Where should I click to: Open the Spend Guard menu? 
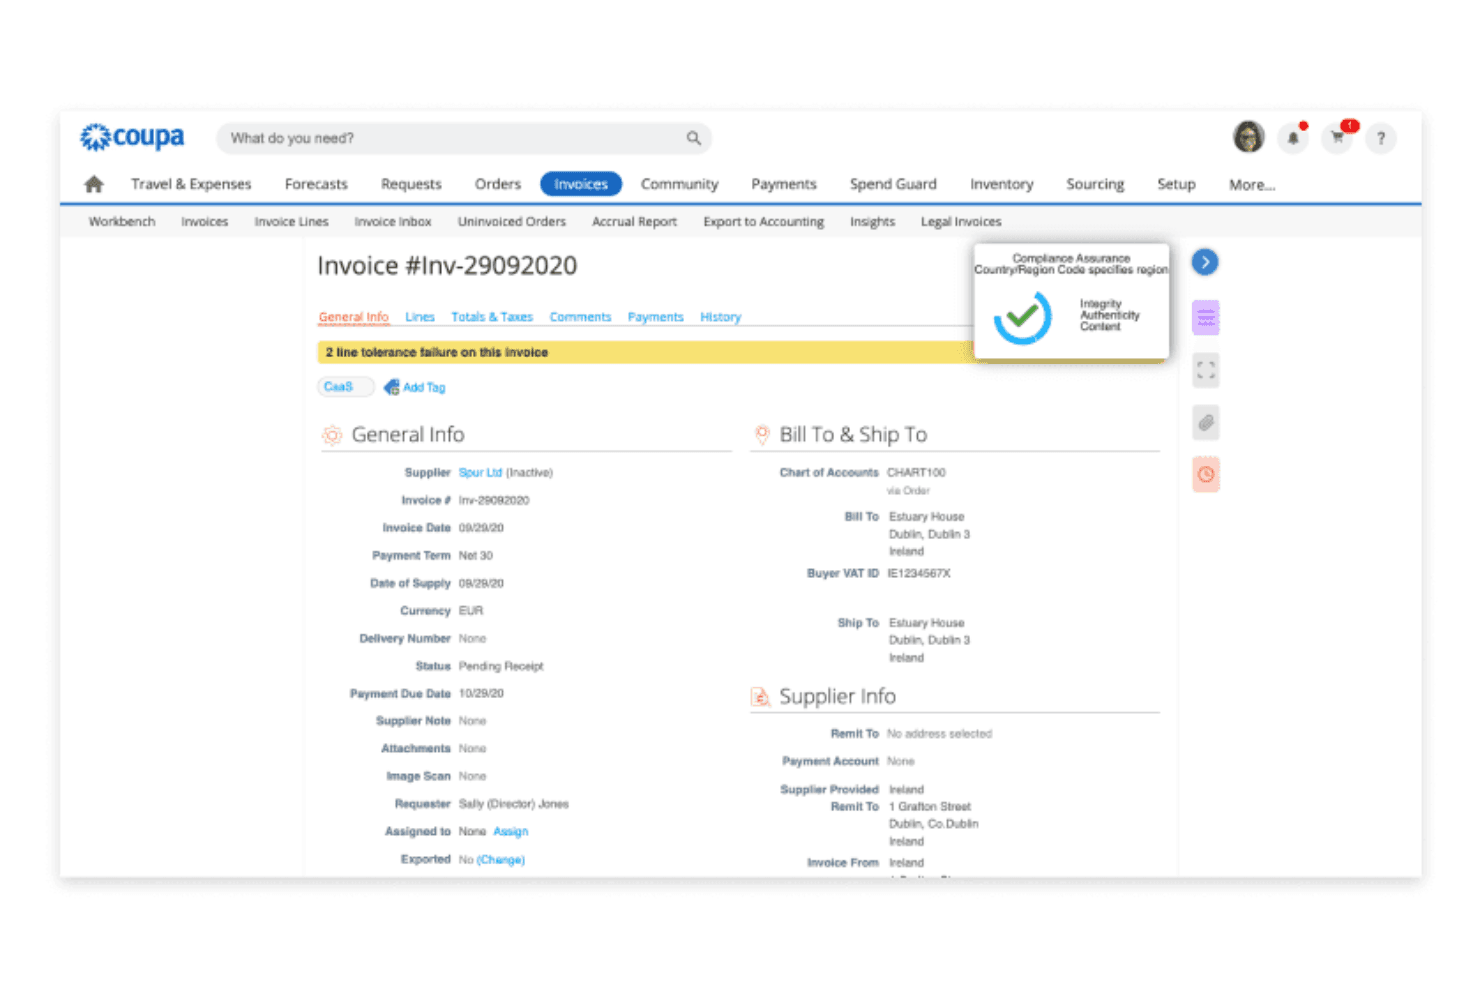(893, 184)
